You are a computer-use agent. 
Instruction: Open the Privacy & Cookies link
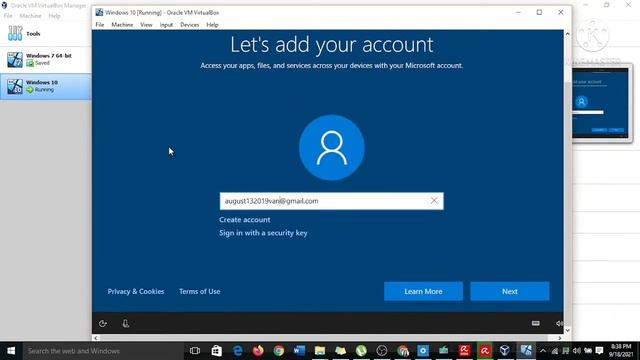point(136,291)
